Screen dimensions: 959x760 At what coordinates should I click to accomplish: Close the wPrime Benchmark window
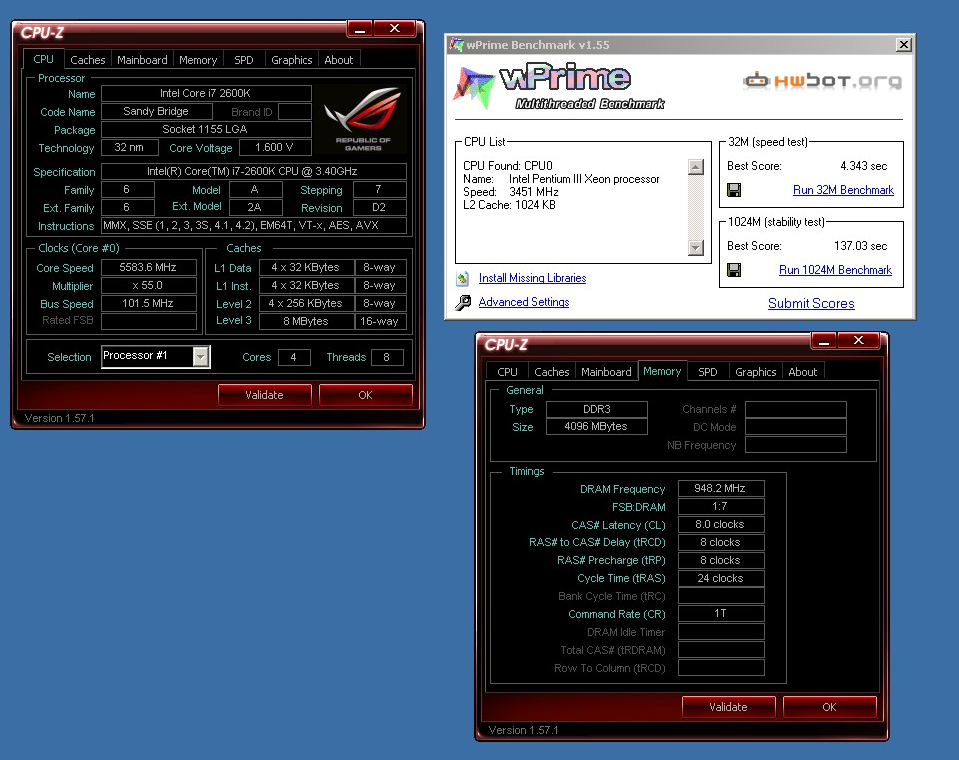point(904,45)
